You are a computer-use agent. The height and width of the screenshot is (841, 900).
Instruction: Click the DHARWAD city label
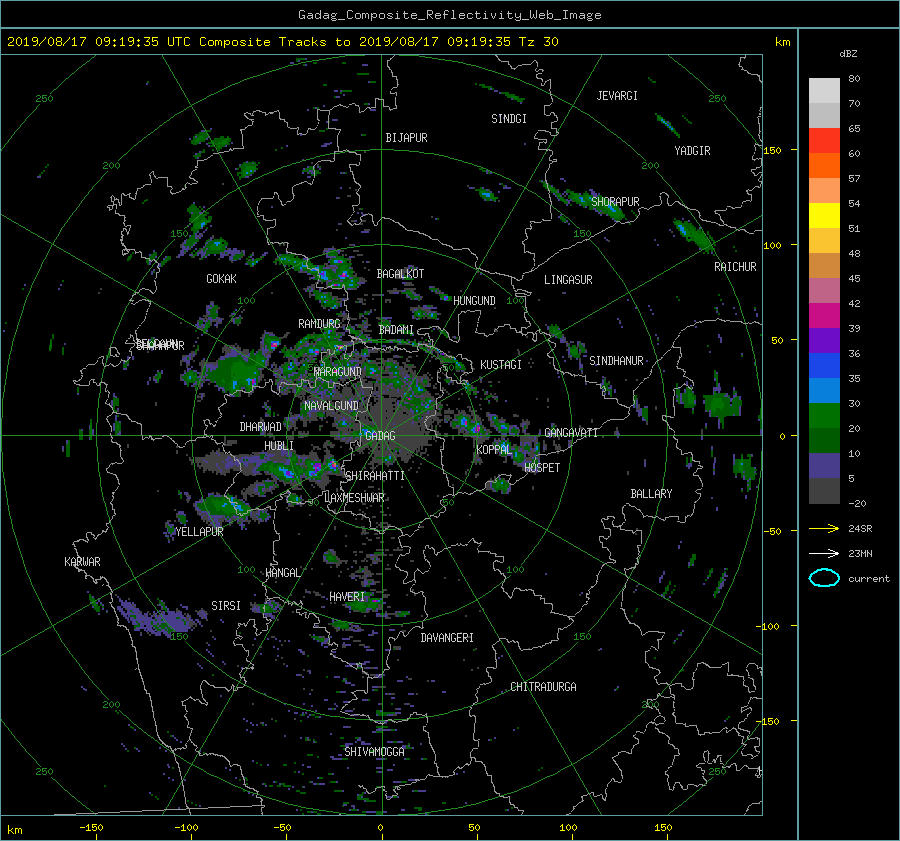(260, 427)
